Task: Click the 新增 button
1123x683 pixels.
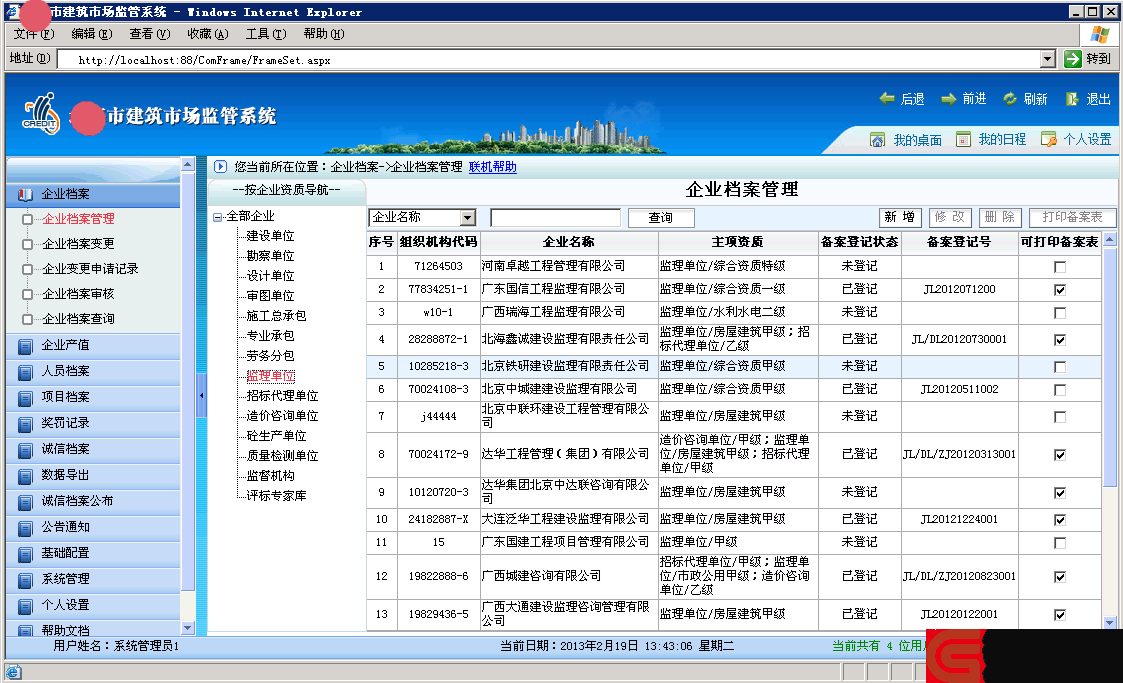Action: [x=900, y=217]
